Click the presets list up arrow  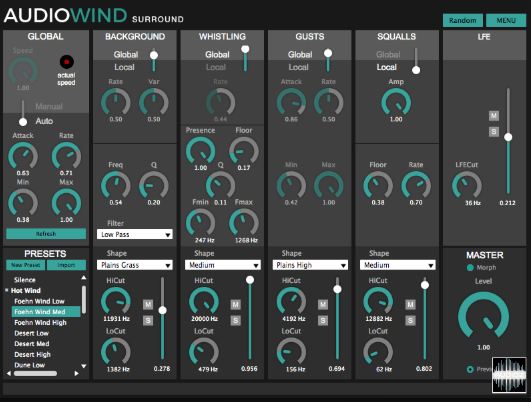84,278
